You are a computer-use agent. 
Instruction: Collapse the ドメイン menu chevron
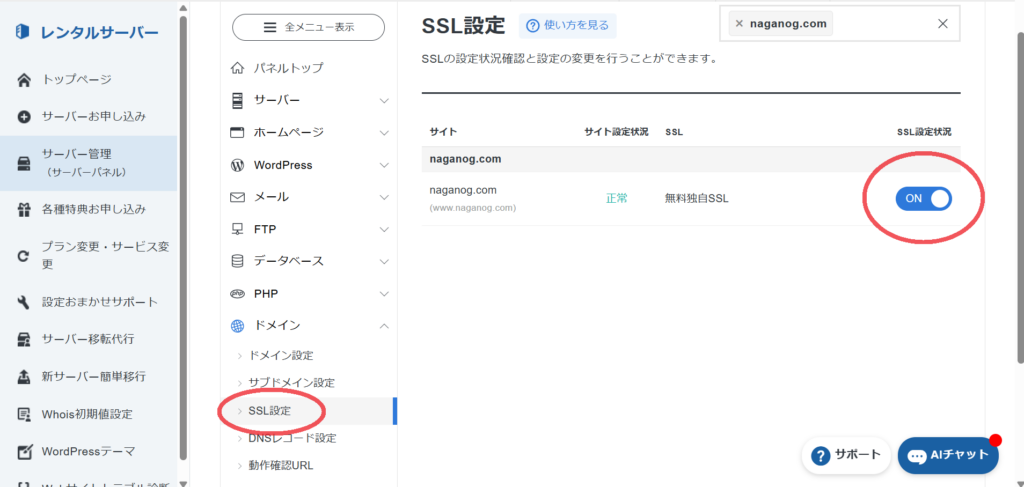coord(384,325)
